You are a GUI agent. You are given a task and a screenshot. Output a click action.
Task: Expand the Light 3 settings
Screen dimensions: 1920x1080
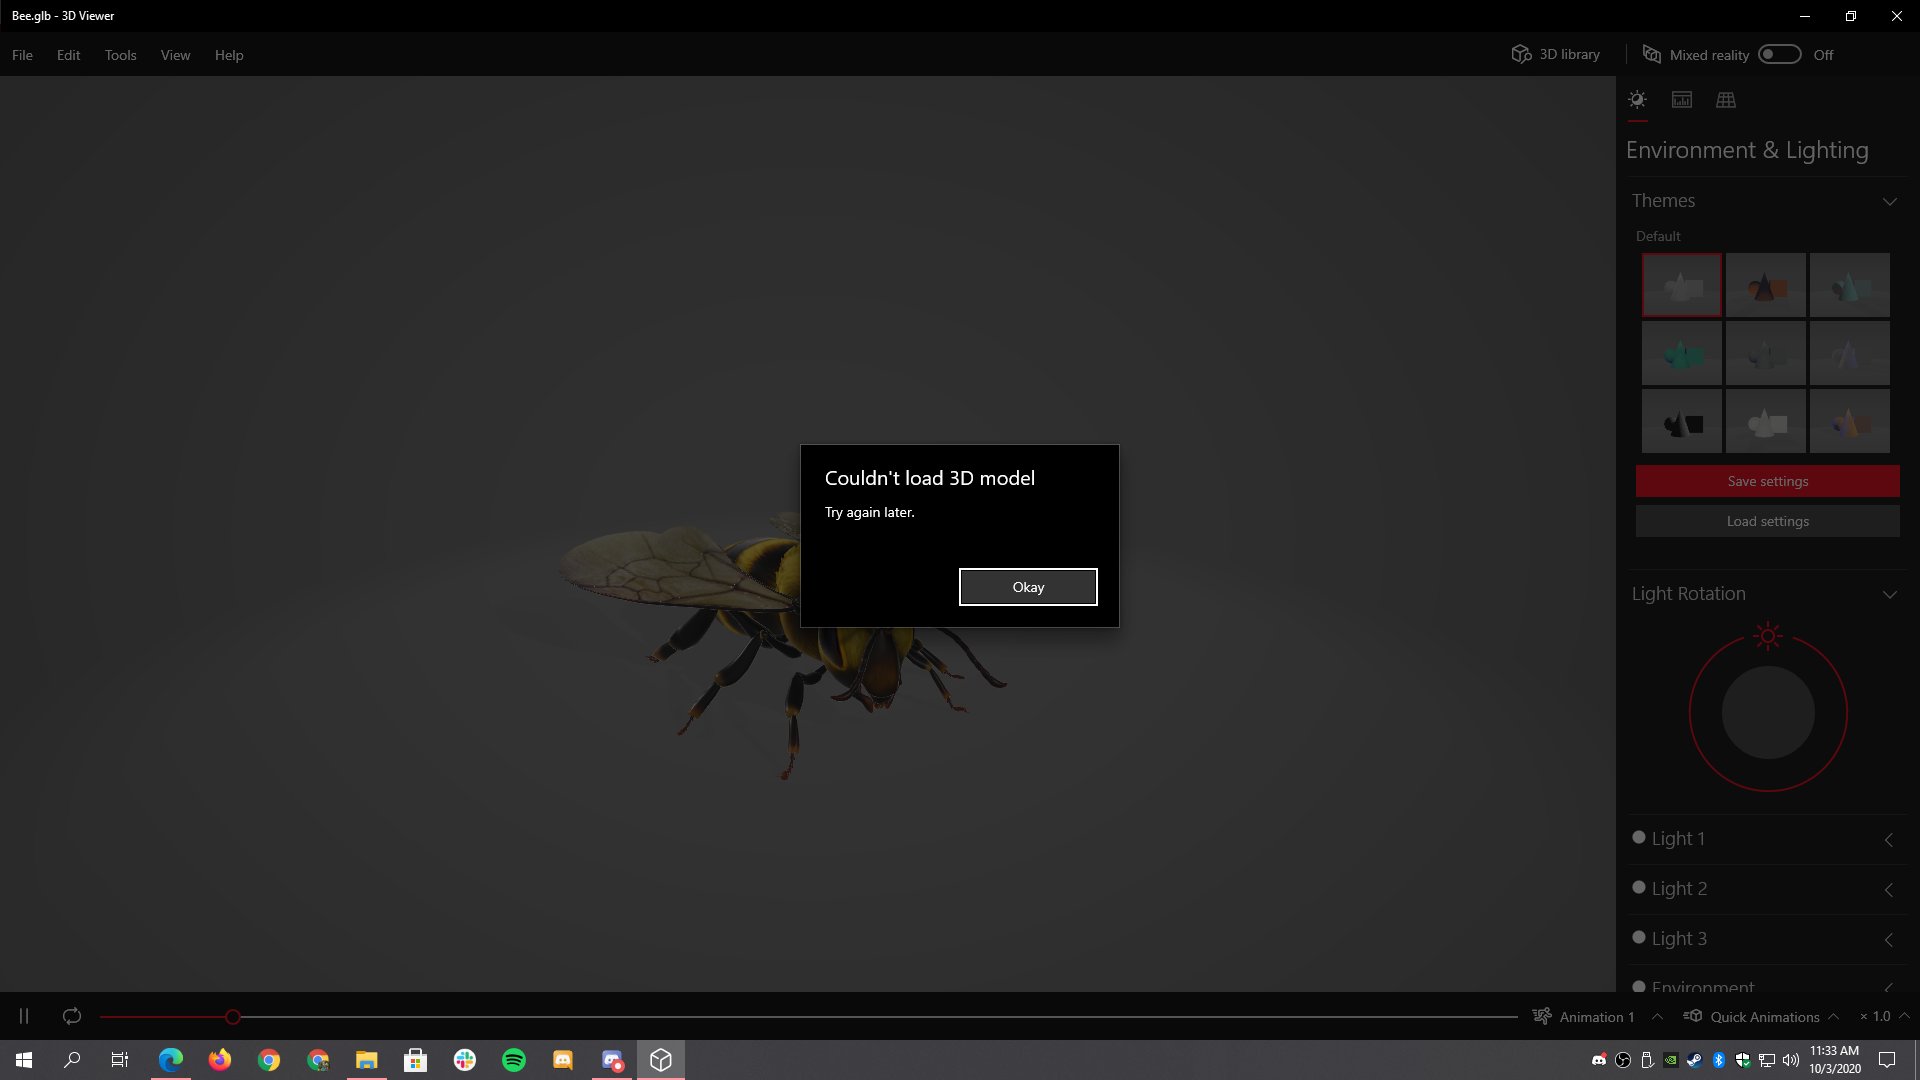click(1889, 939)
